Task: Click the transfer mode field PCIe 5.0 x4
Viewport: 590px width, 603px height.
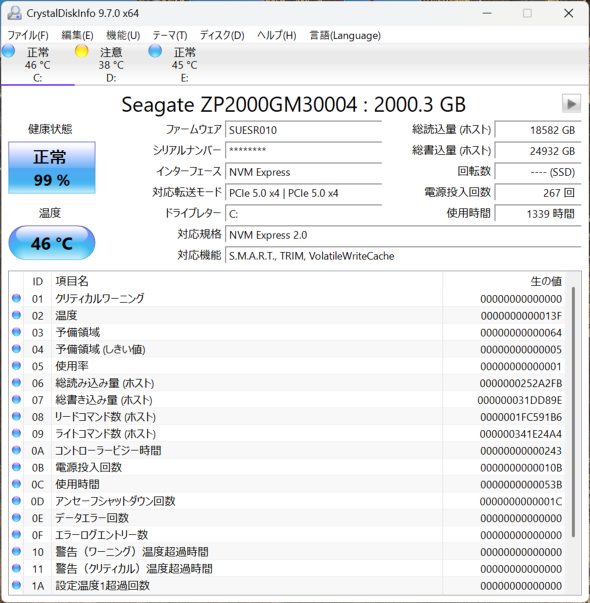Action: click(303, 193)
